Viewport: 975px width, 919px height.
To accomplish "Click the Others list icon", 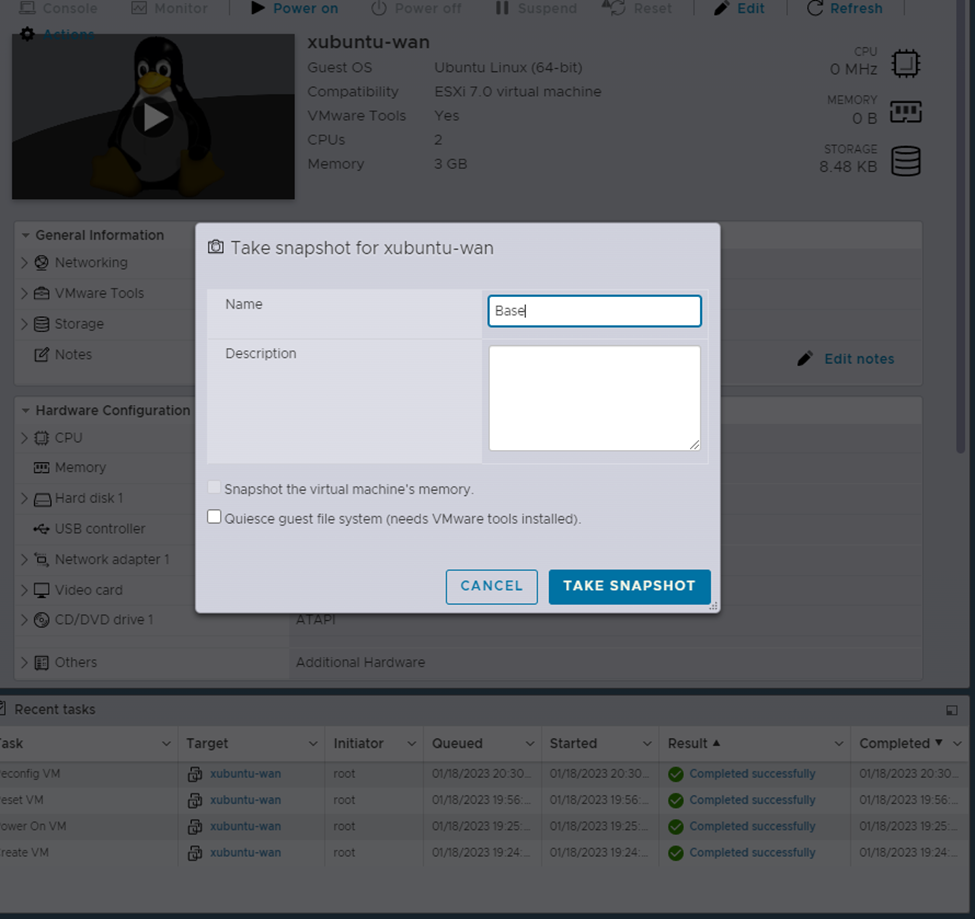I will pos(41,663).
